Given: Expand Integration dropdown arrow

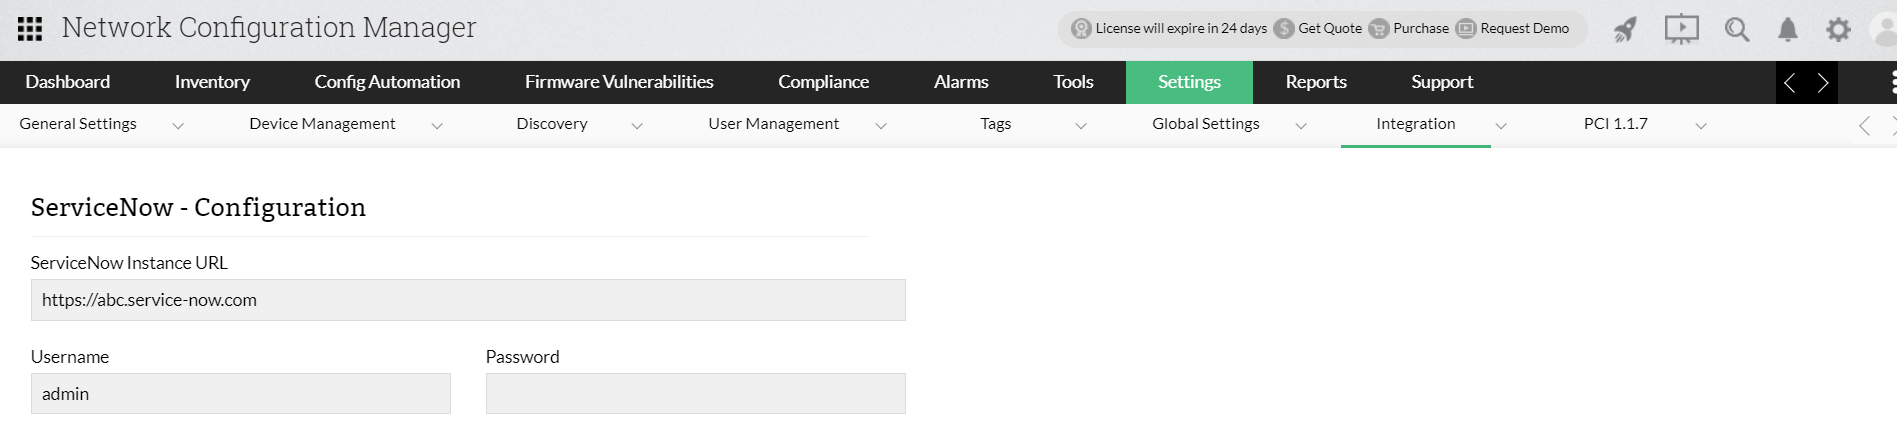Looking at the screenshot, I should coord(1501,126).
